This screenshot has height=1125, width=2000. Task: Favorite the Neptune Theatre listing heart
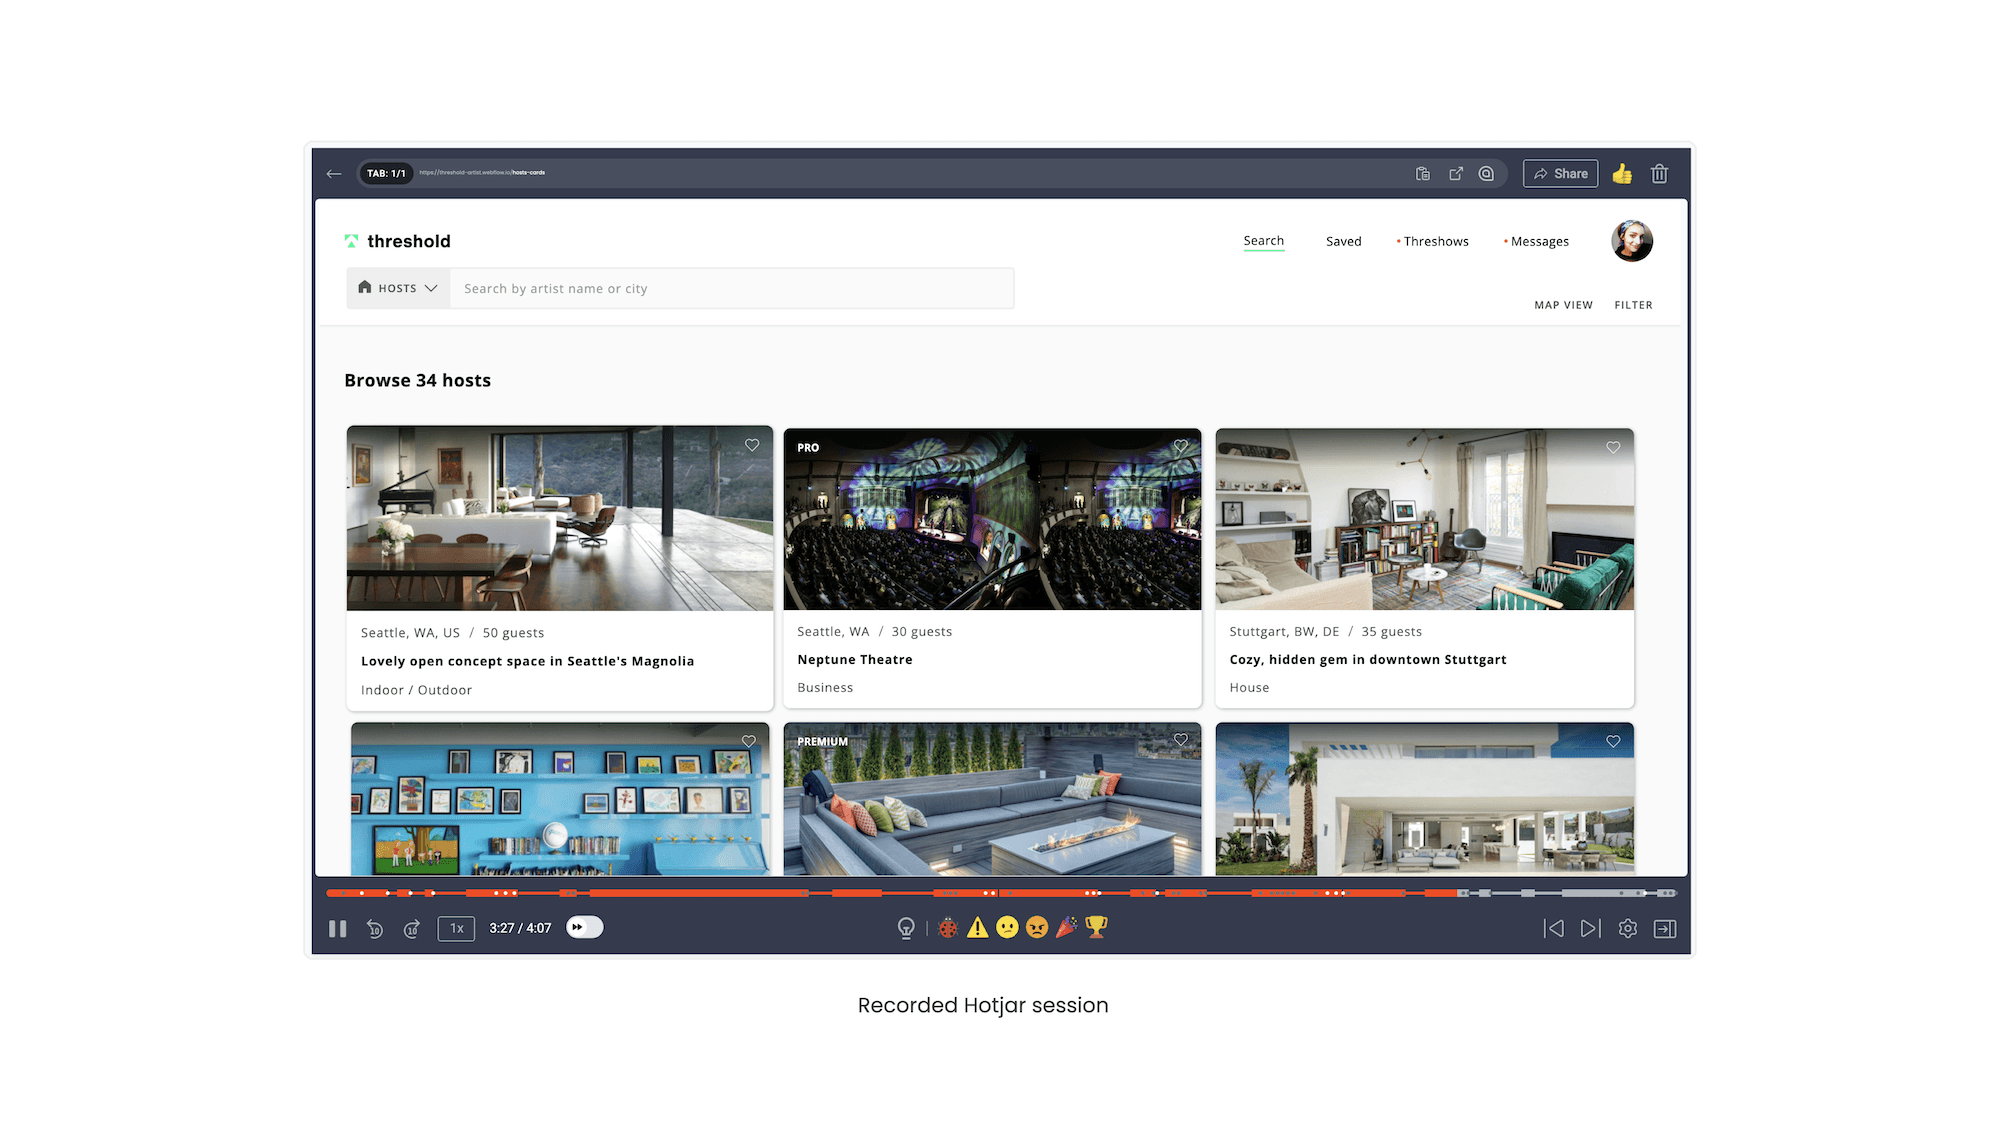(1181, 446)
